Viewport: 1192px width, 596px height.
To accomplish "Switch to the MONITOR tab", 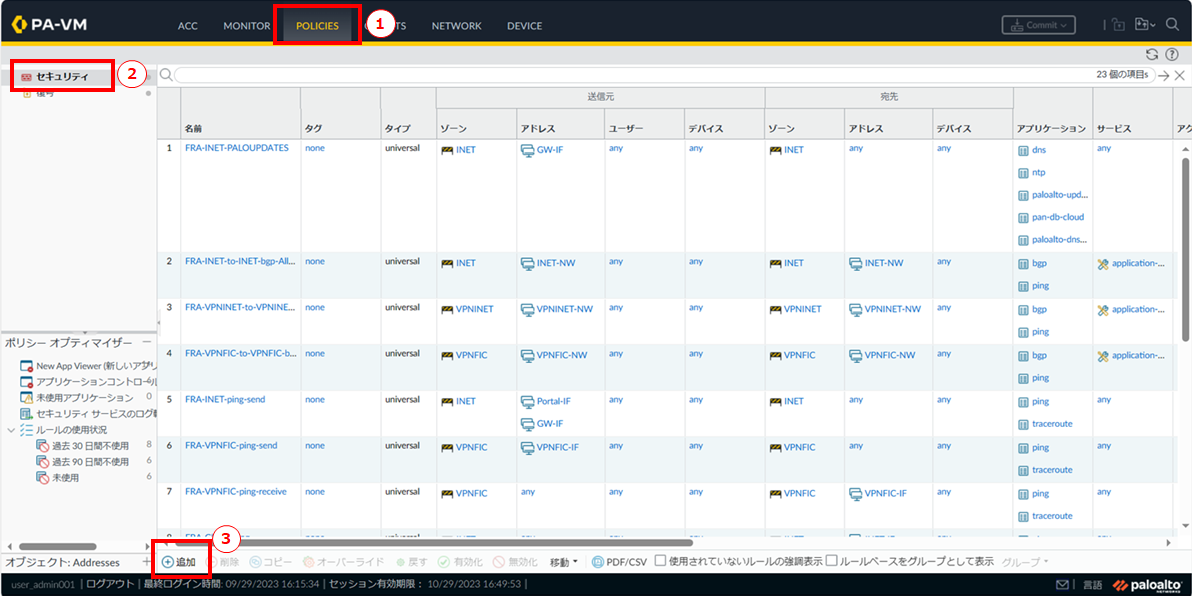I will coord(246,26).
